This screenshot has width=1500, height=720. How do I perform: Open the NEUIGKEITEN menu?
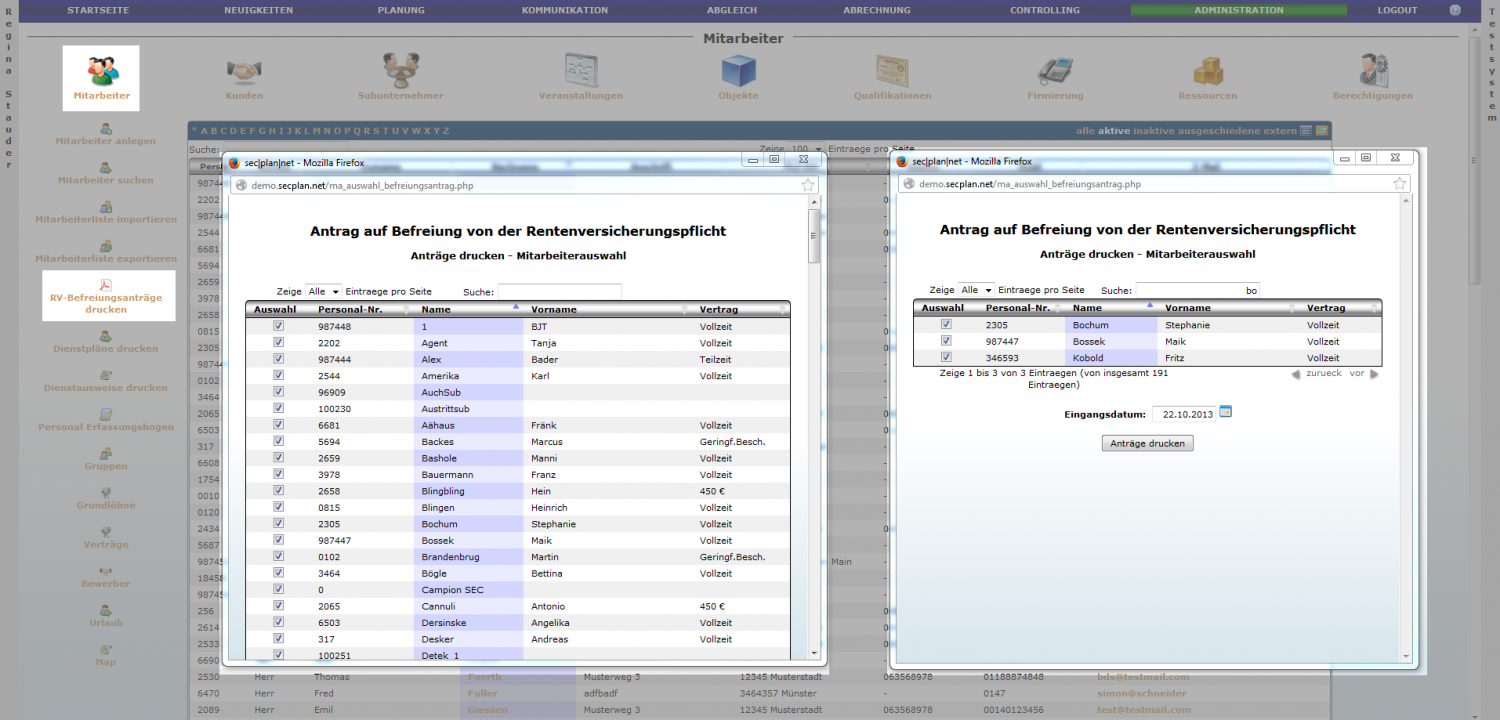tap(258, 10)
